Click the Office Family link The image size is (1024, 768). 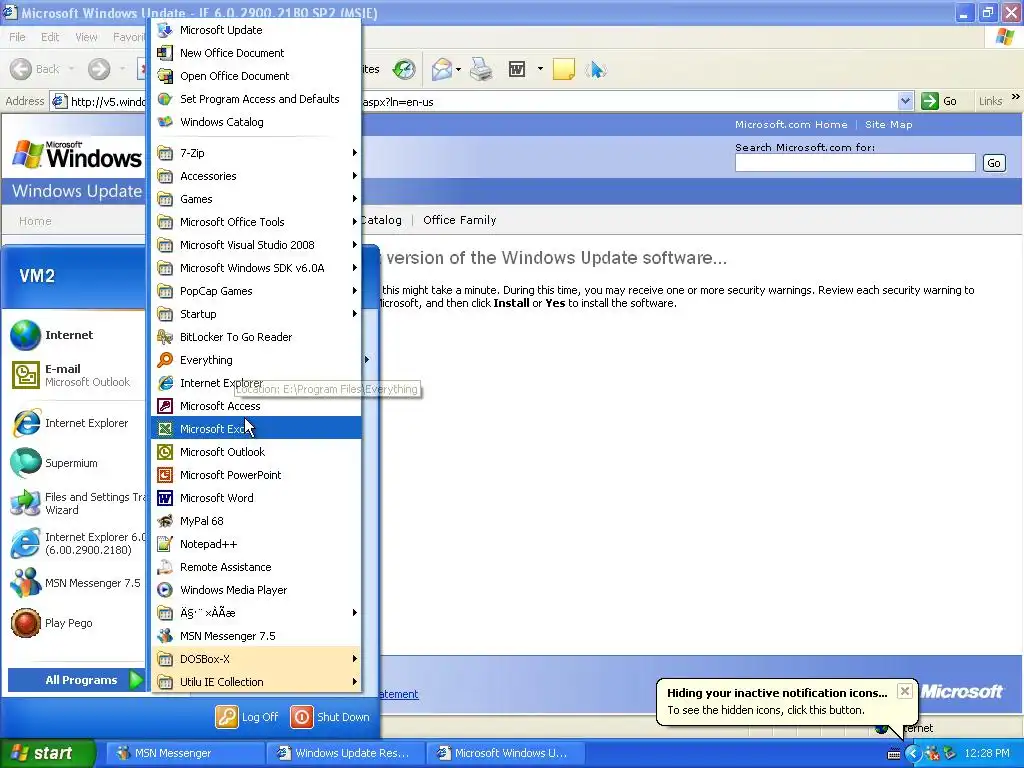(x=460, y=220)
